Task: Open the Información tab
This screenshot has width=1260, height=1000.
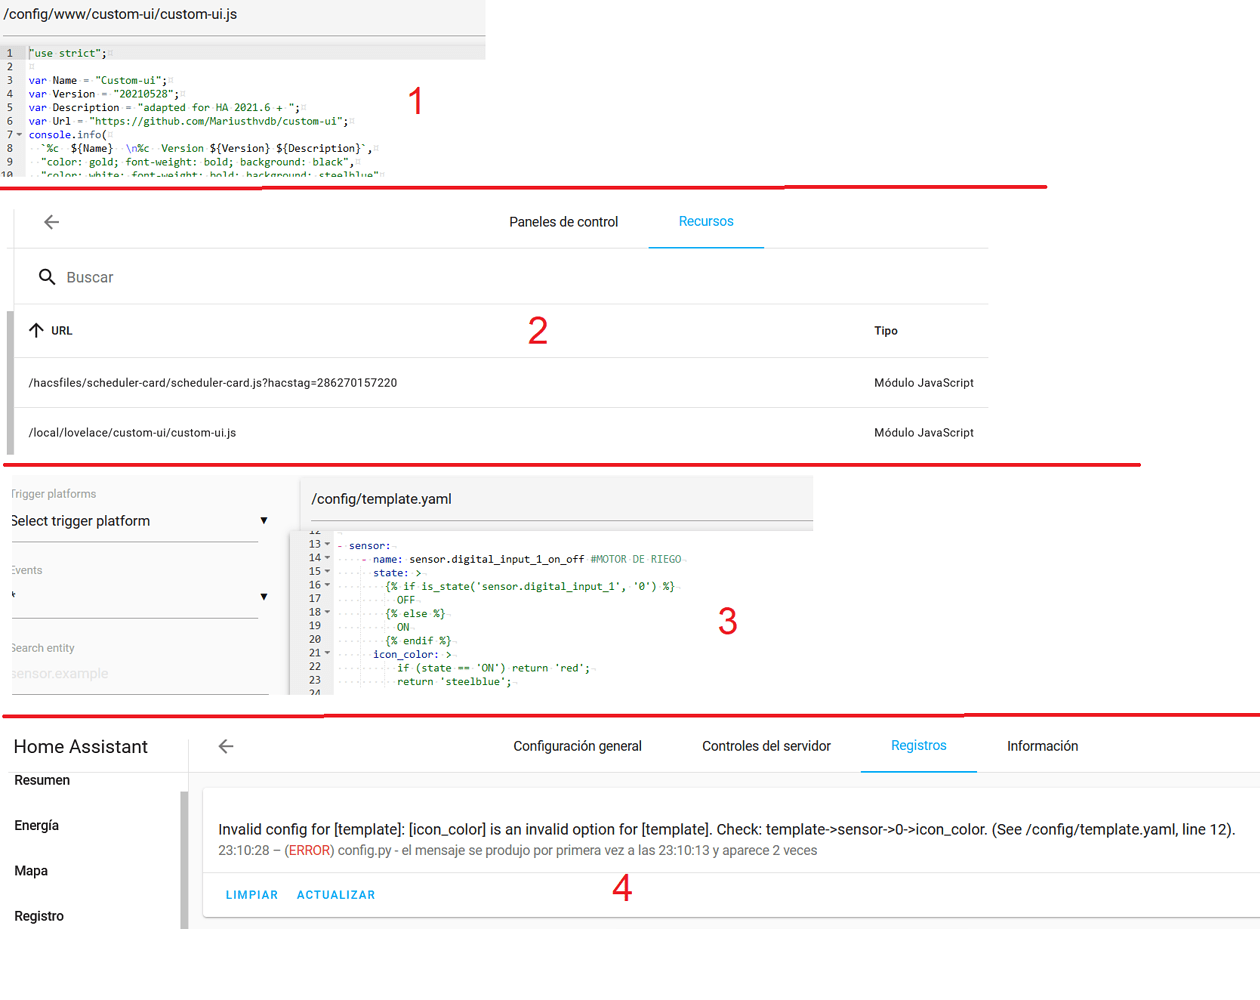Action: click(x=1042, y=746)
